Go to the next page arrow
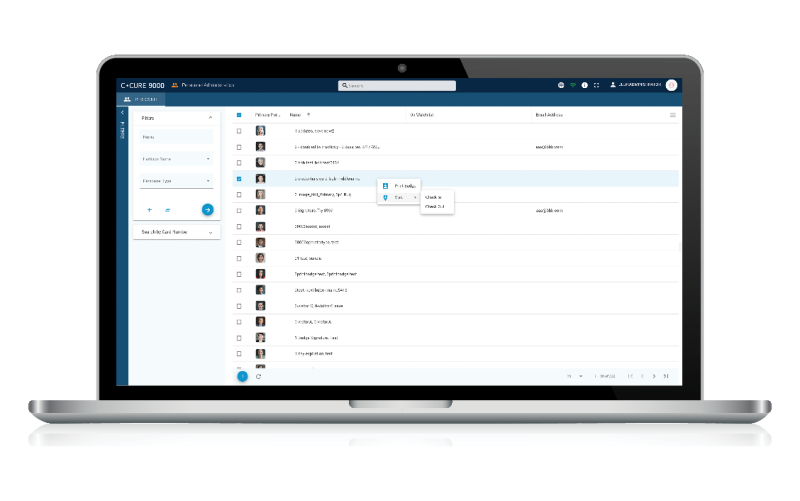The width and height of the screenshot is (800, 501). [x=654, y=376]
